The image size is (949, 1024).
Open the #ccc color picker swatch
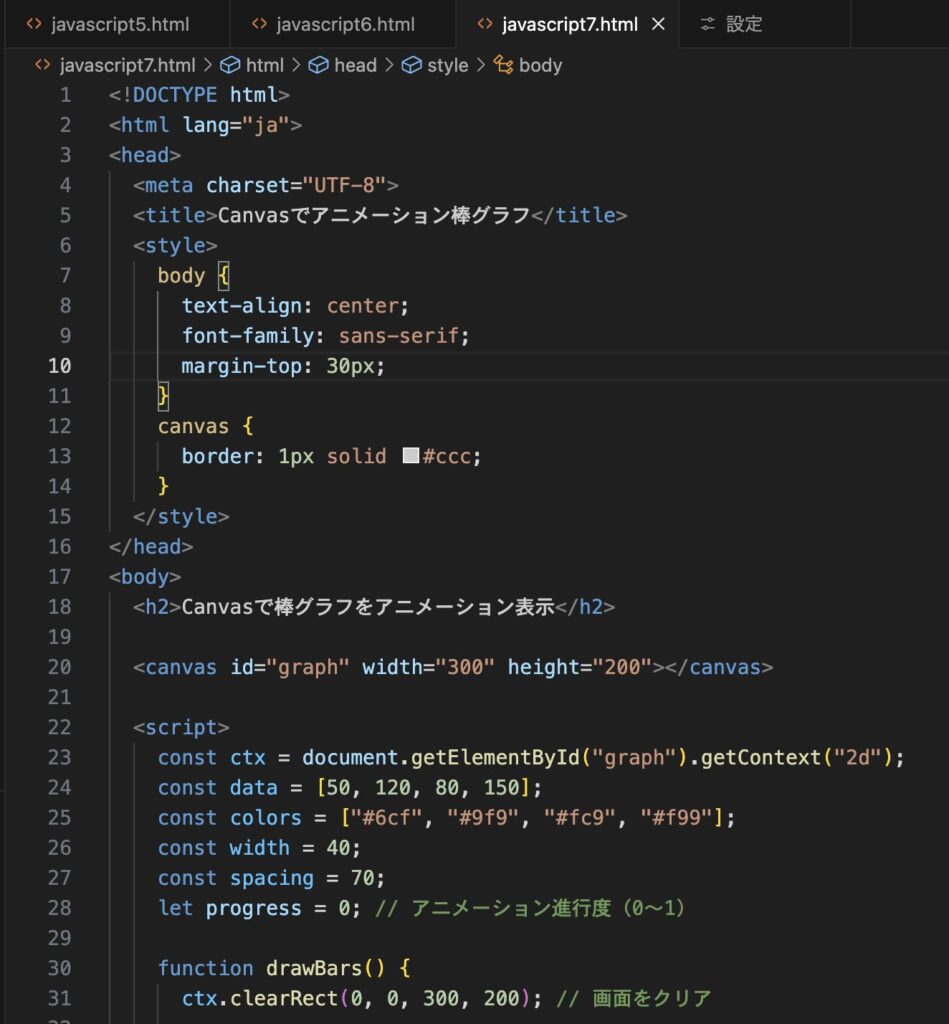[x=410, y=456]
